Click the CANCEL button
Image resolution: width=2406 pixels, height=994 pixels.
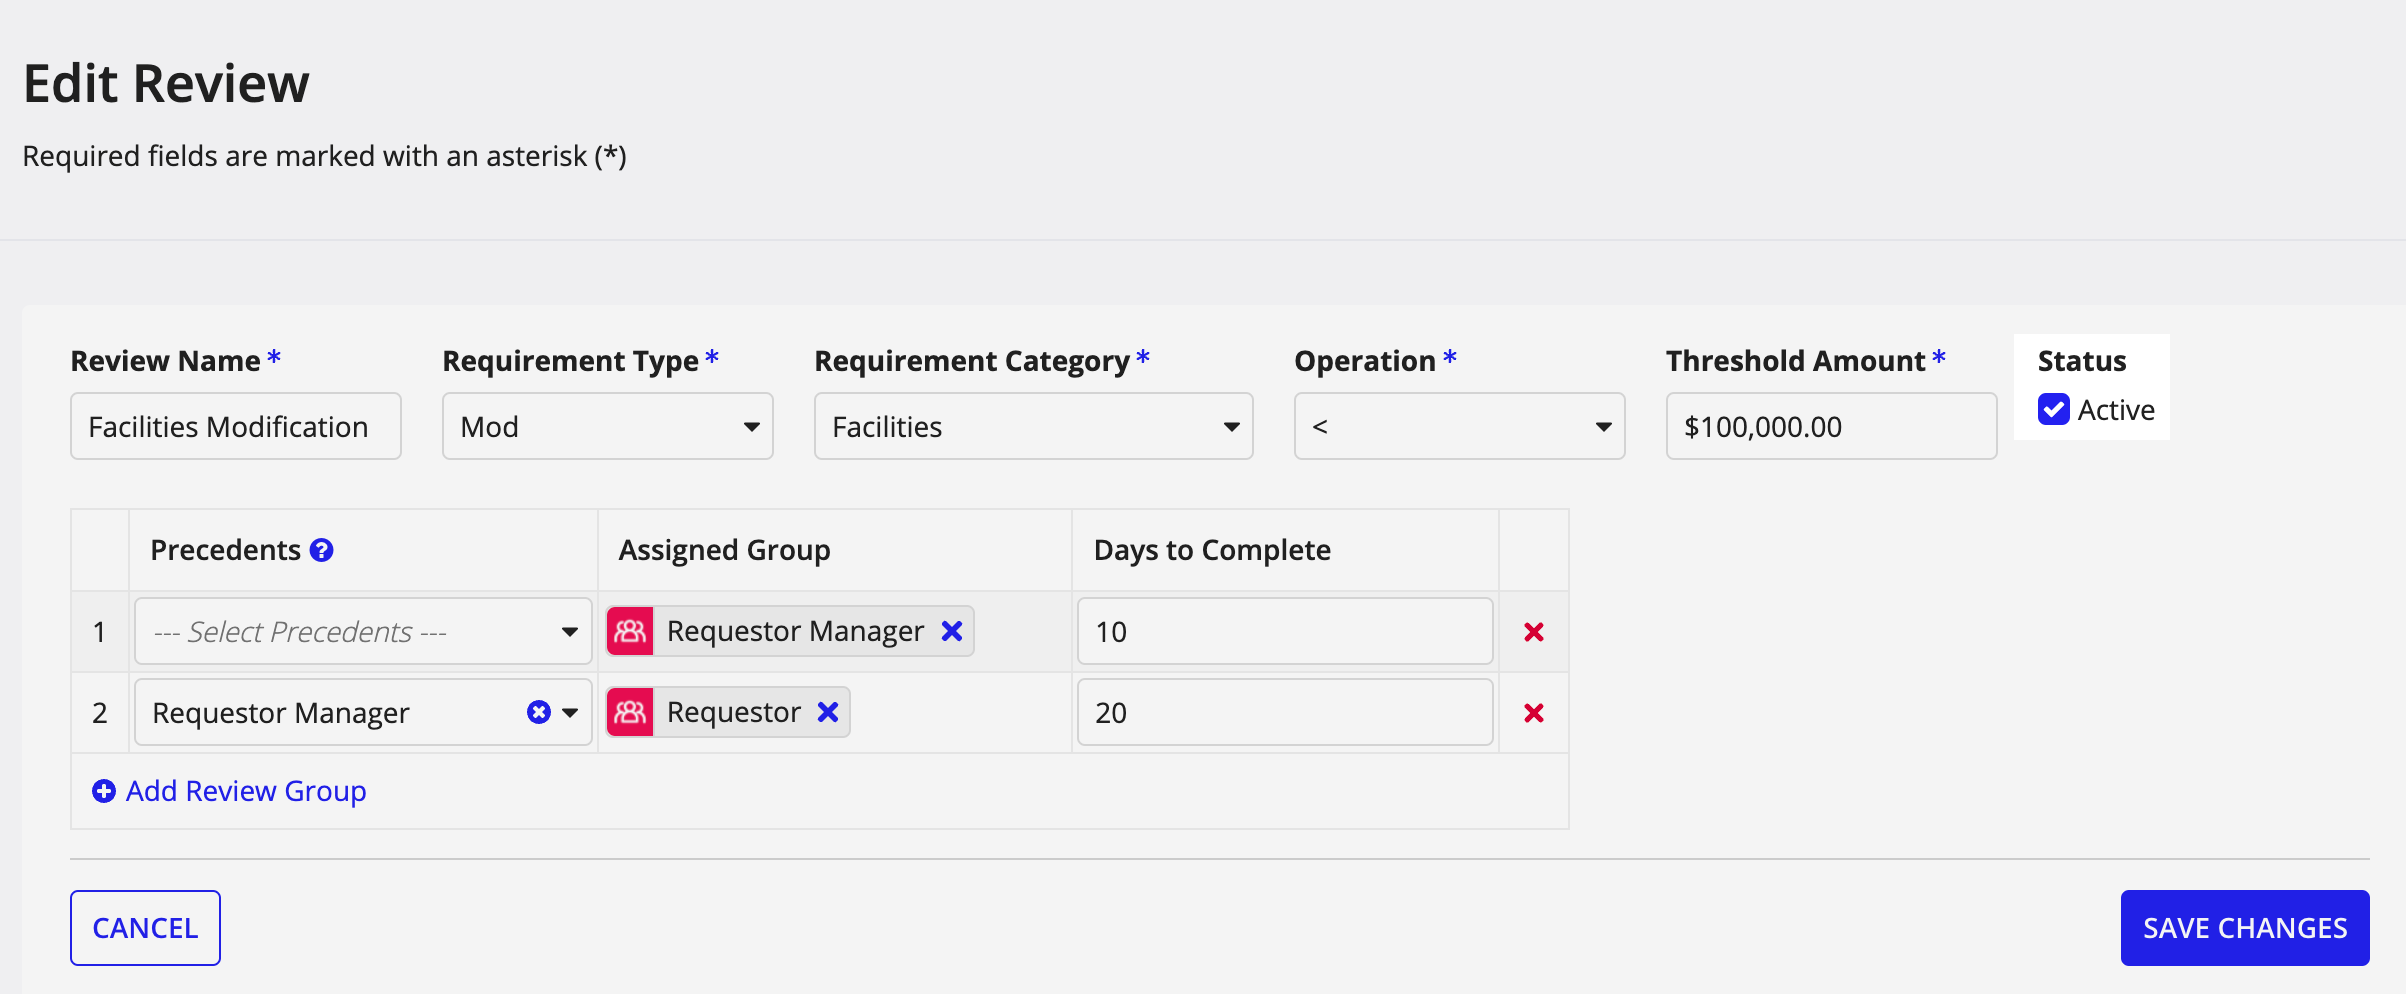pyautogui.click(x=145, y=928)
